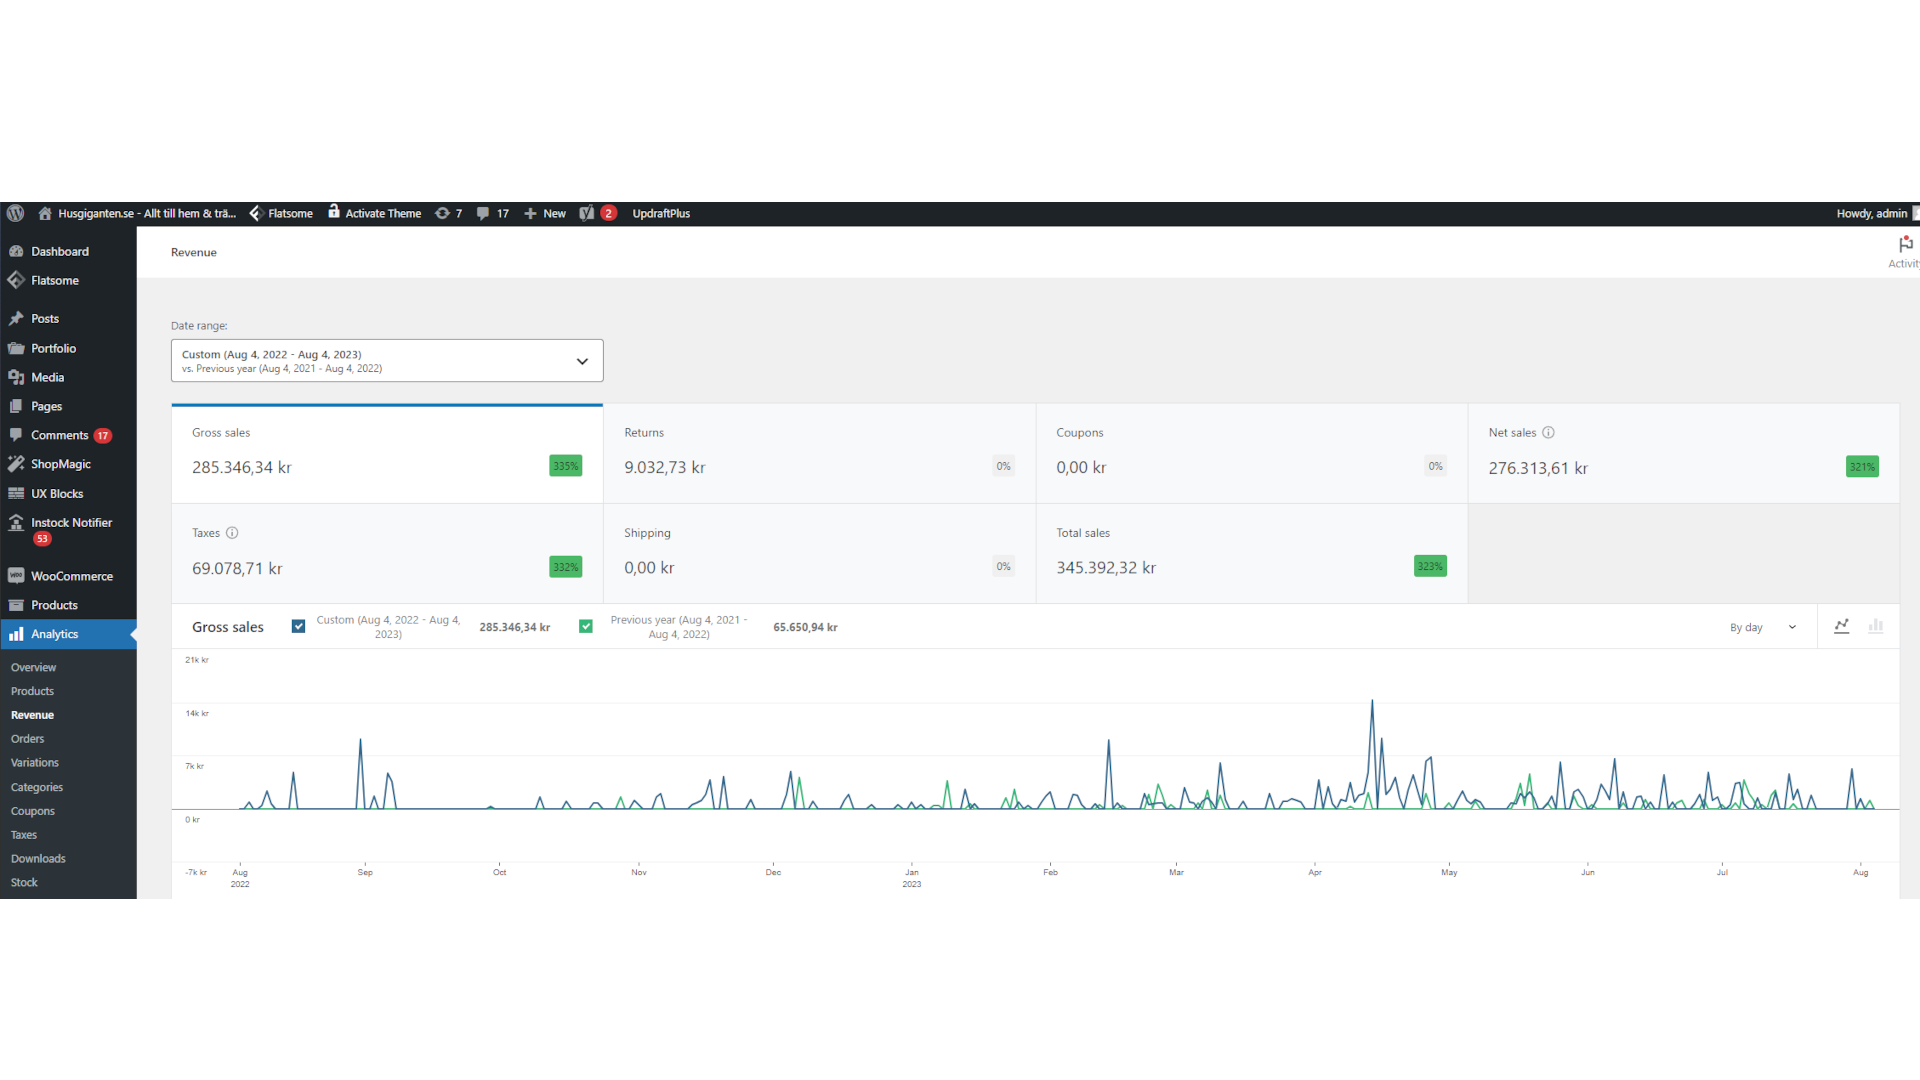Image resolution: width=1920 pixels, height=1080 pixels.
Task: Open the updates icon showing 7
Action: [x=442, y=213]
